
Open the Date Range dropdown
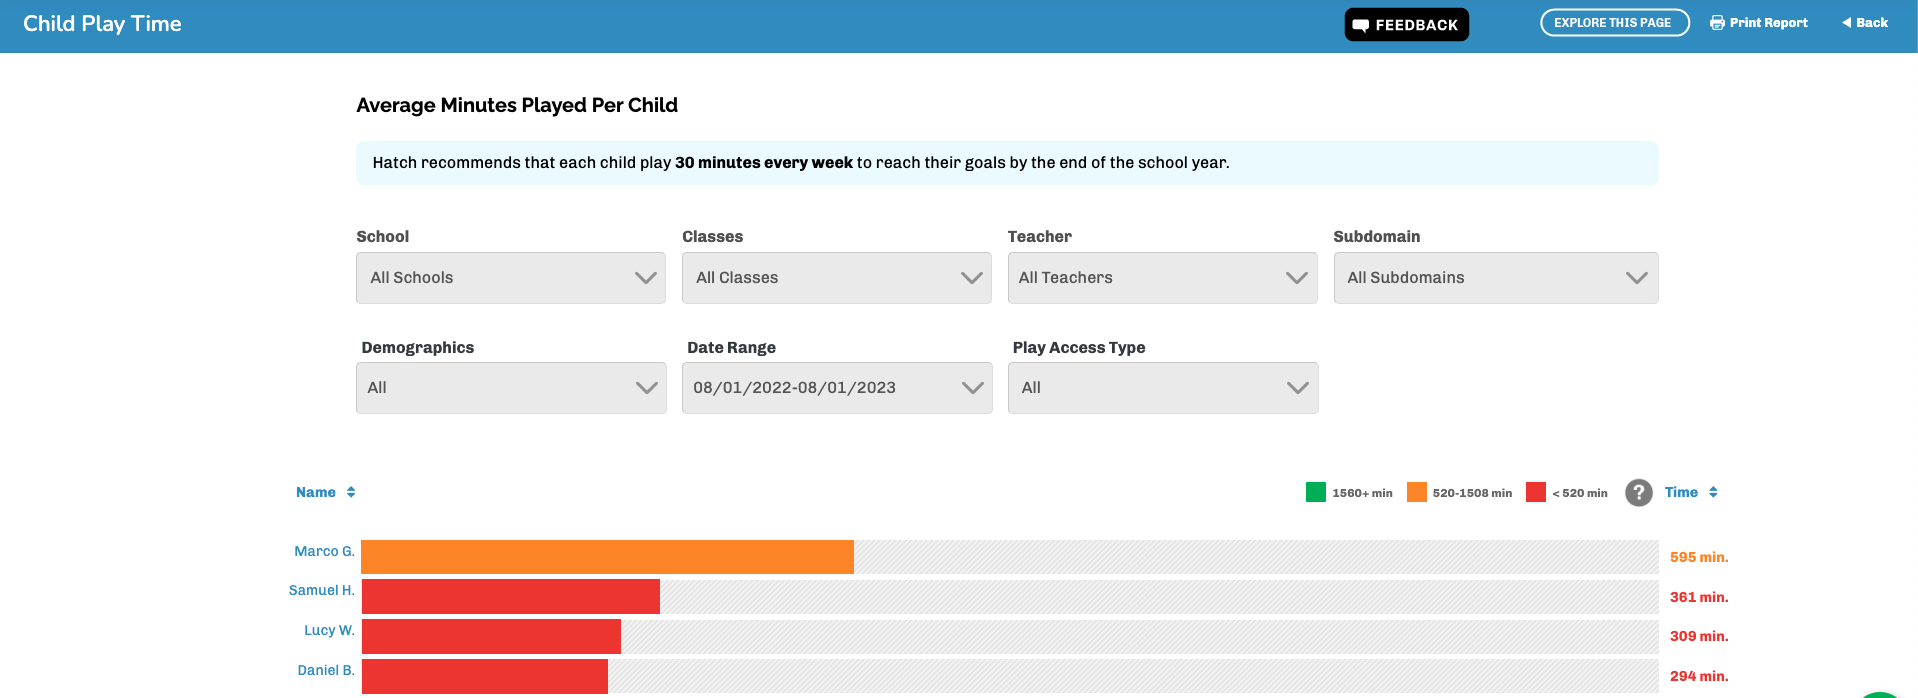pos(836,388)
